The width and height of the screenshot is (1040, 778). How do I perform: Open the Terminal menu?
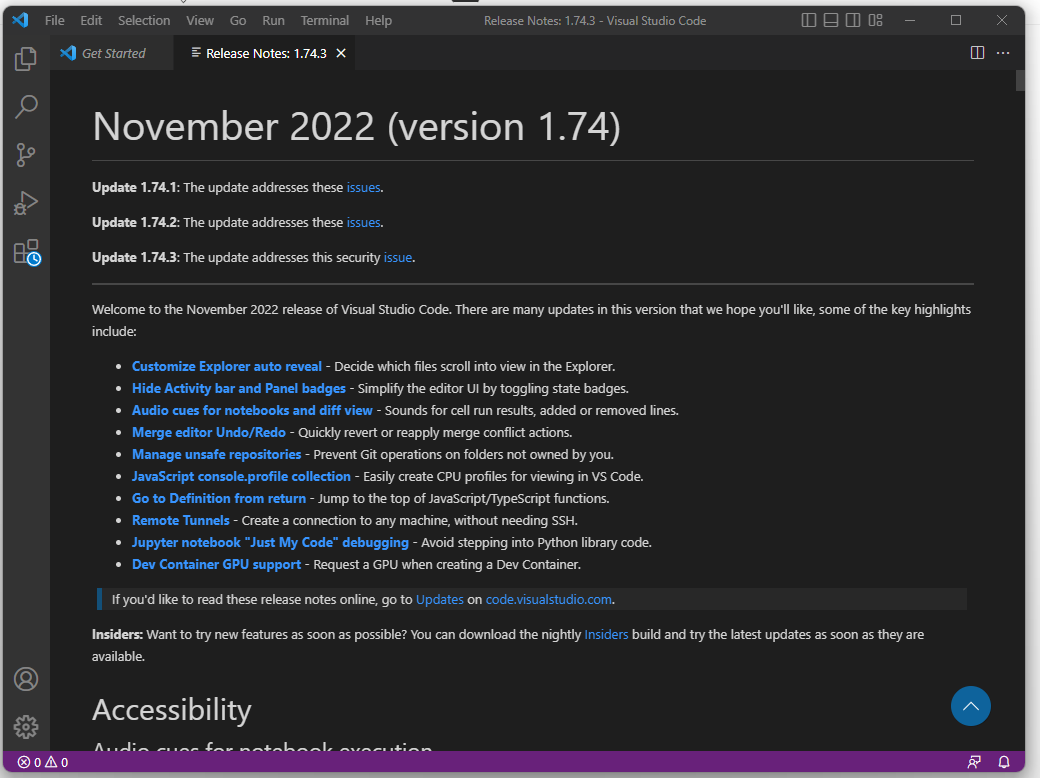coord(324,21)
